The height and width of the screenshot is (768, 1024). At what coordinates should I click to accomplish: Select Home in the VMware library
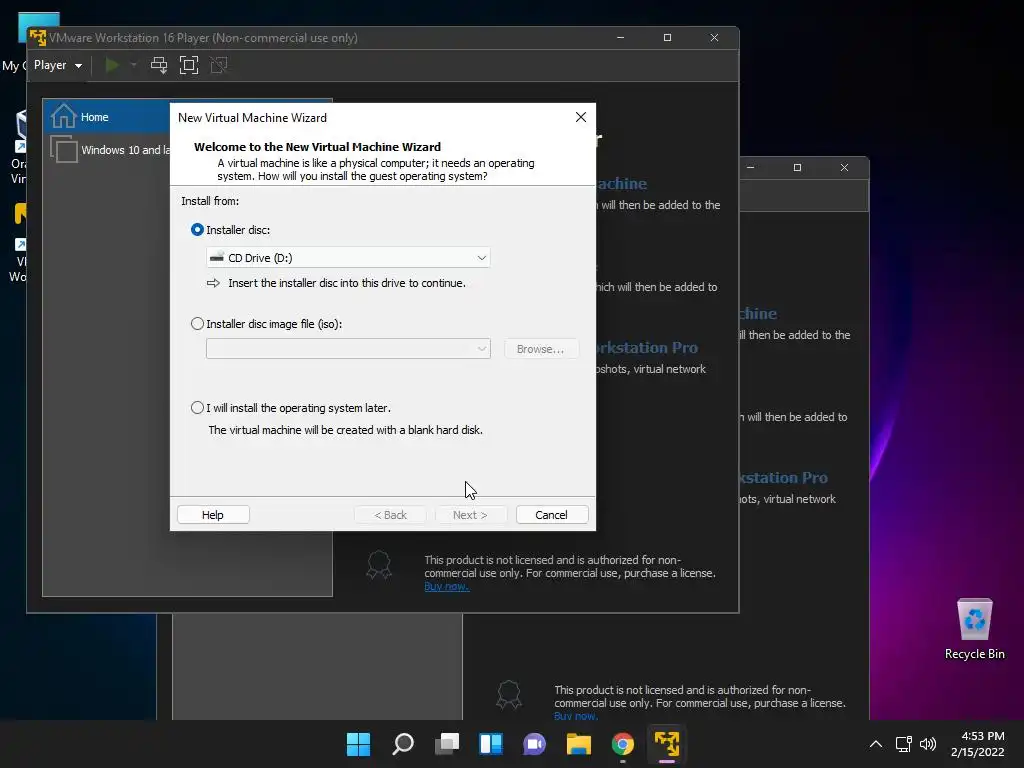point(107,117)
